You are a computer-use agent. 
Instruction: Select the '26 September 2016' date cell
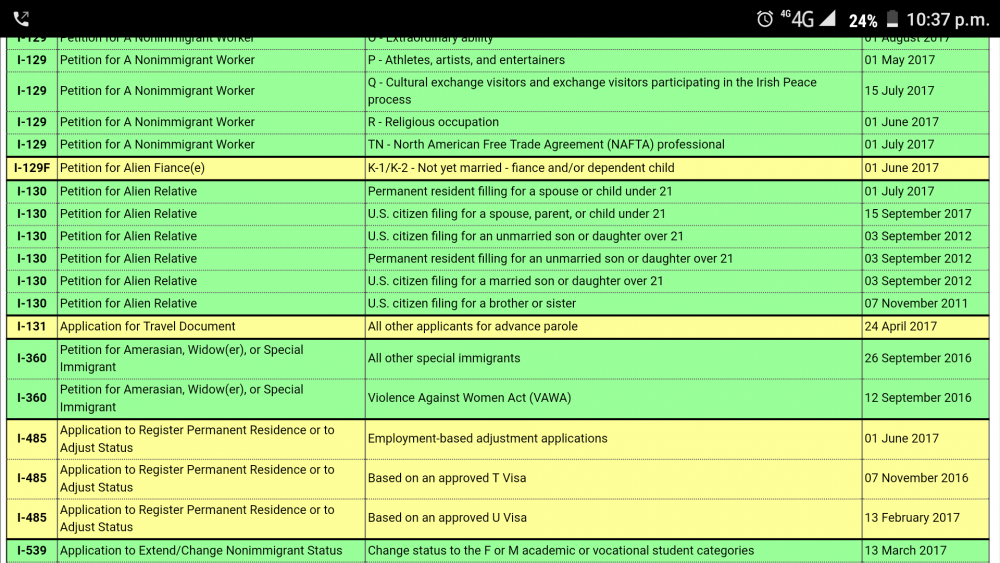coord(925,358)
